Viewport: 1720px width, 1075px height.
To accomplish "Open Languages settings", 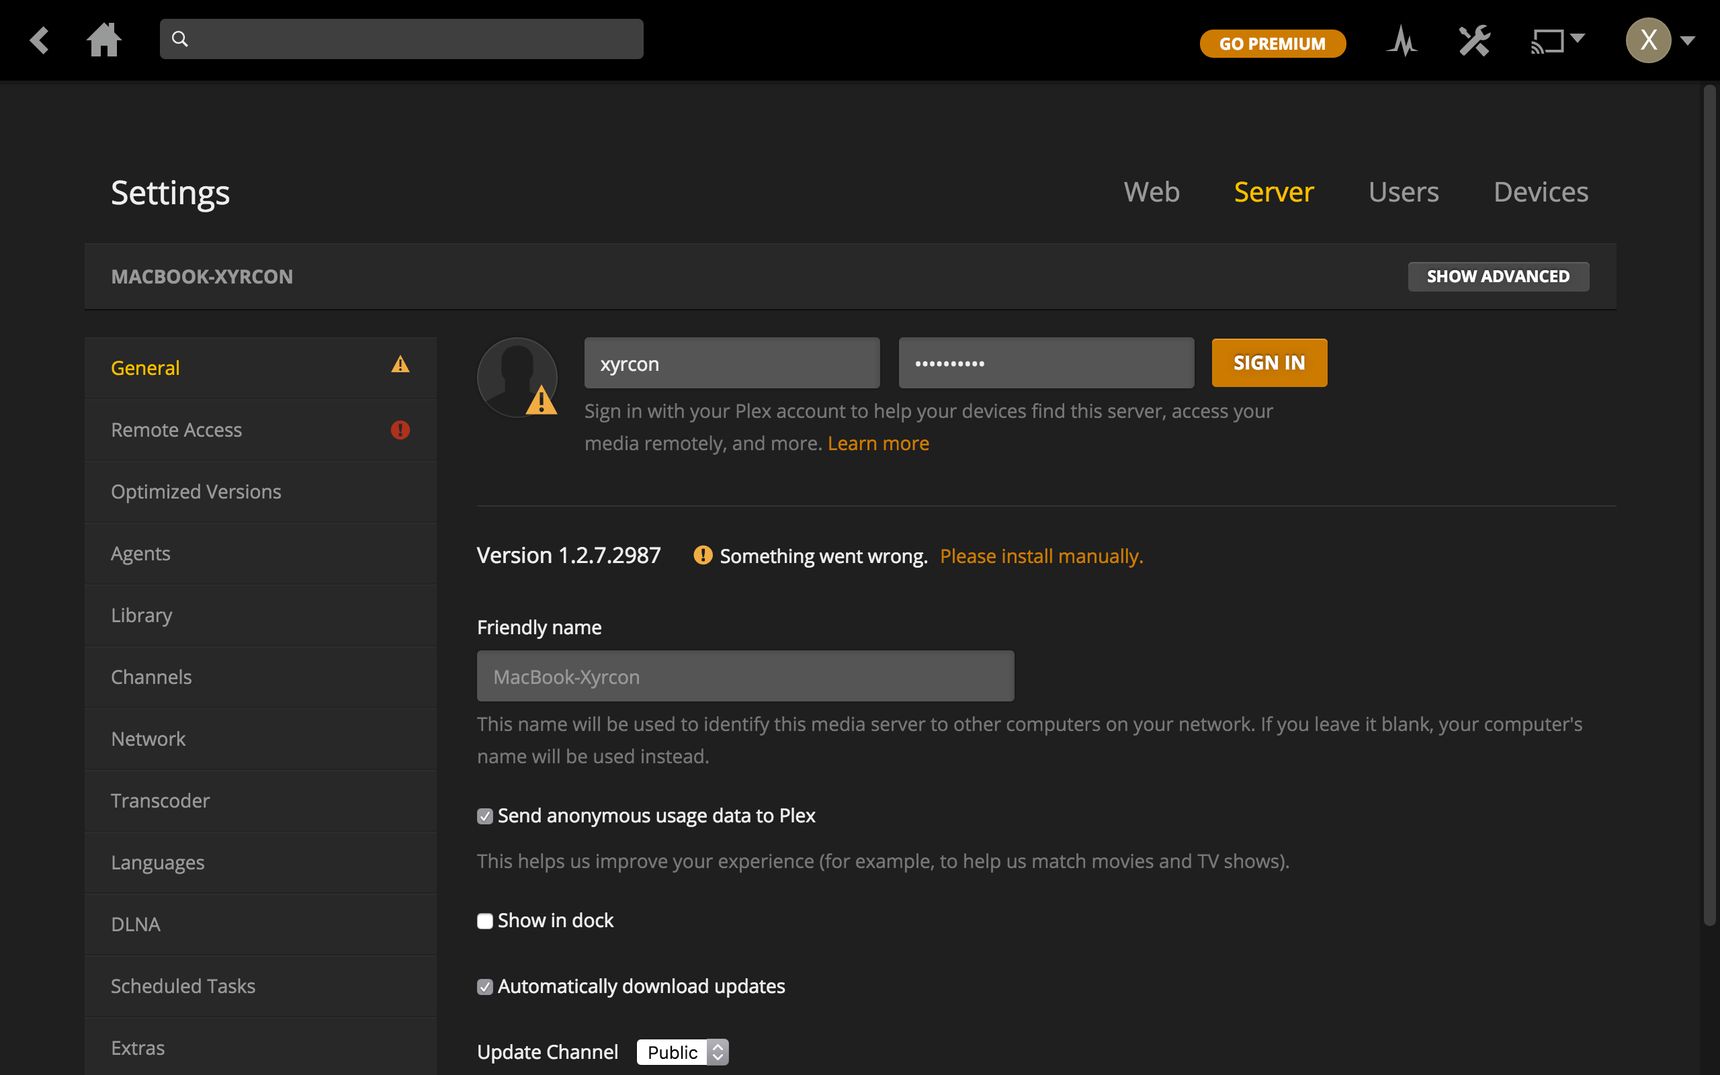I will (260, 863).
